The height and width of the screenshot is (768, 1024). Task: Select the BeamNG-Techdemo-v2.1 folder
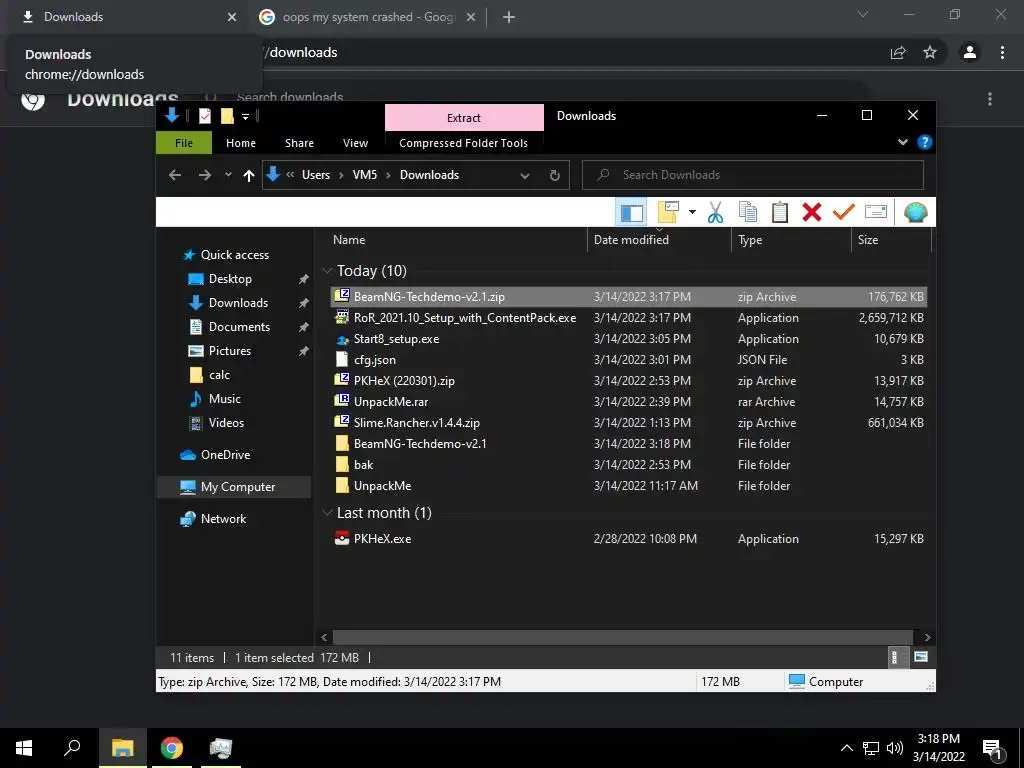[628, 443]
